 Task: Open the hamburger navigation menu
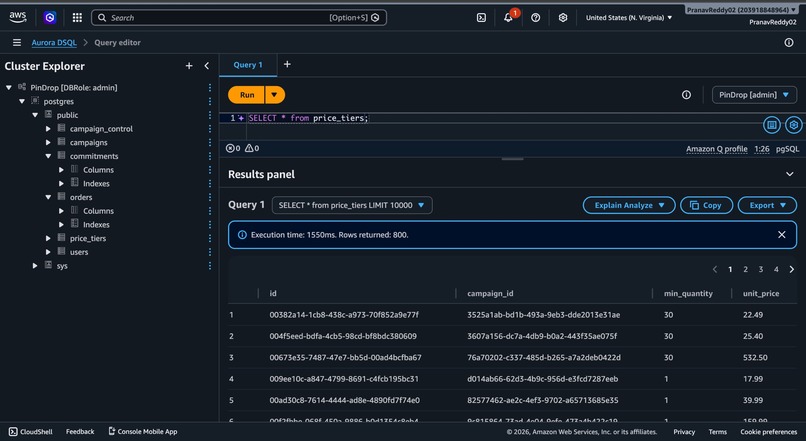pos(17,43)
